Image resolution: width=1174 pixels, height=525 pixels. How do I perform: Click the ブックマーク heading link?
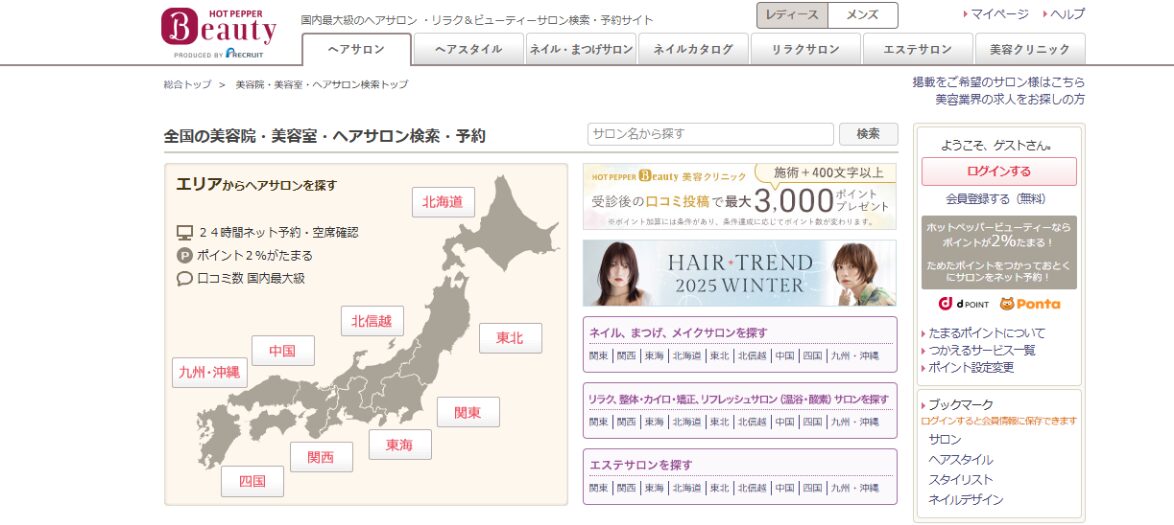click(961, 405)
